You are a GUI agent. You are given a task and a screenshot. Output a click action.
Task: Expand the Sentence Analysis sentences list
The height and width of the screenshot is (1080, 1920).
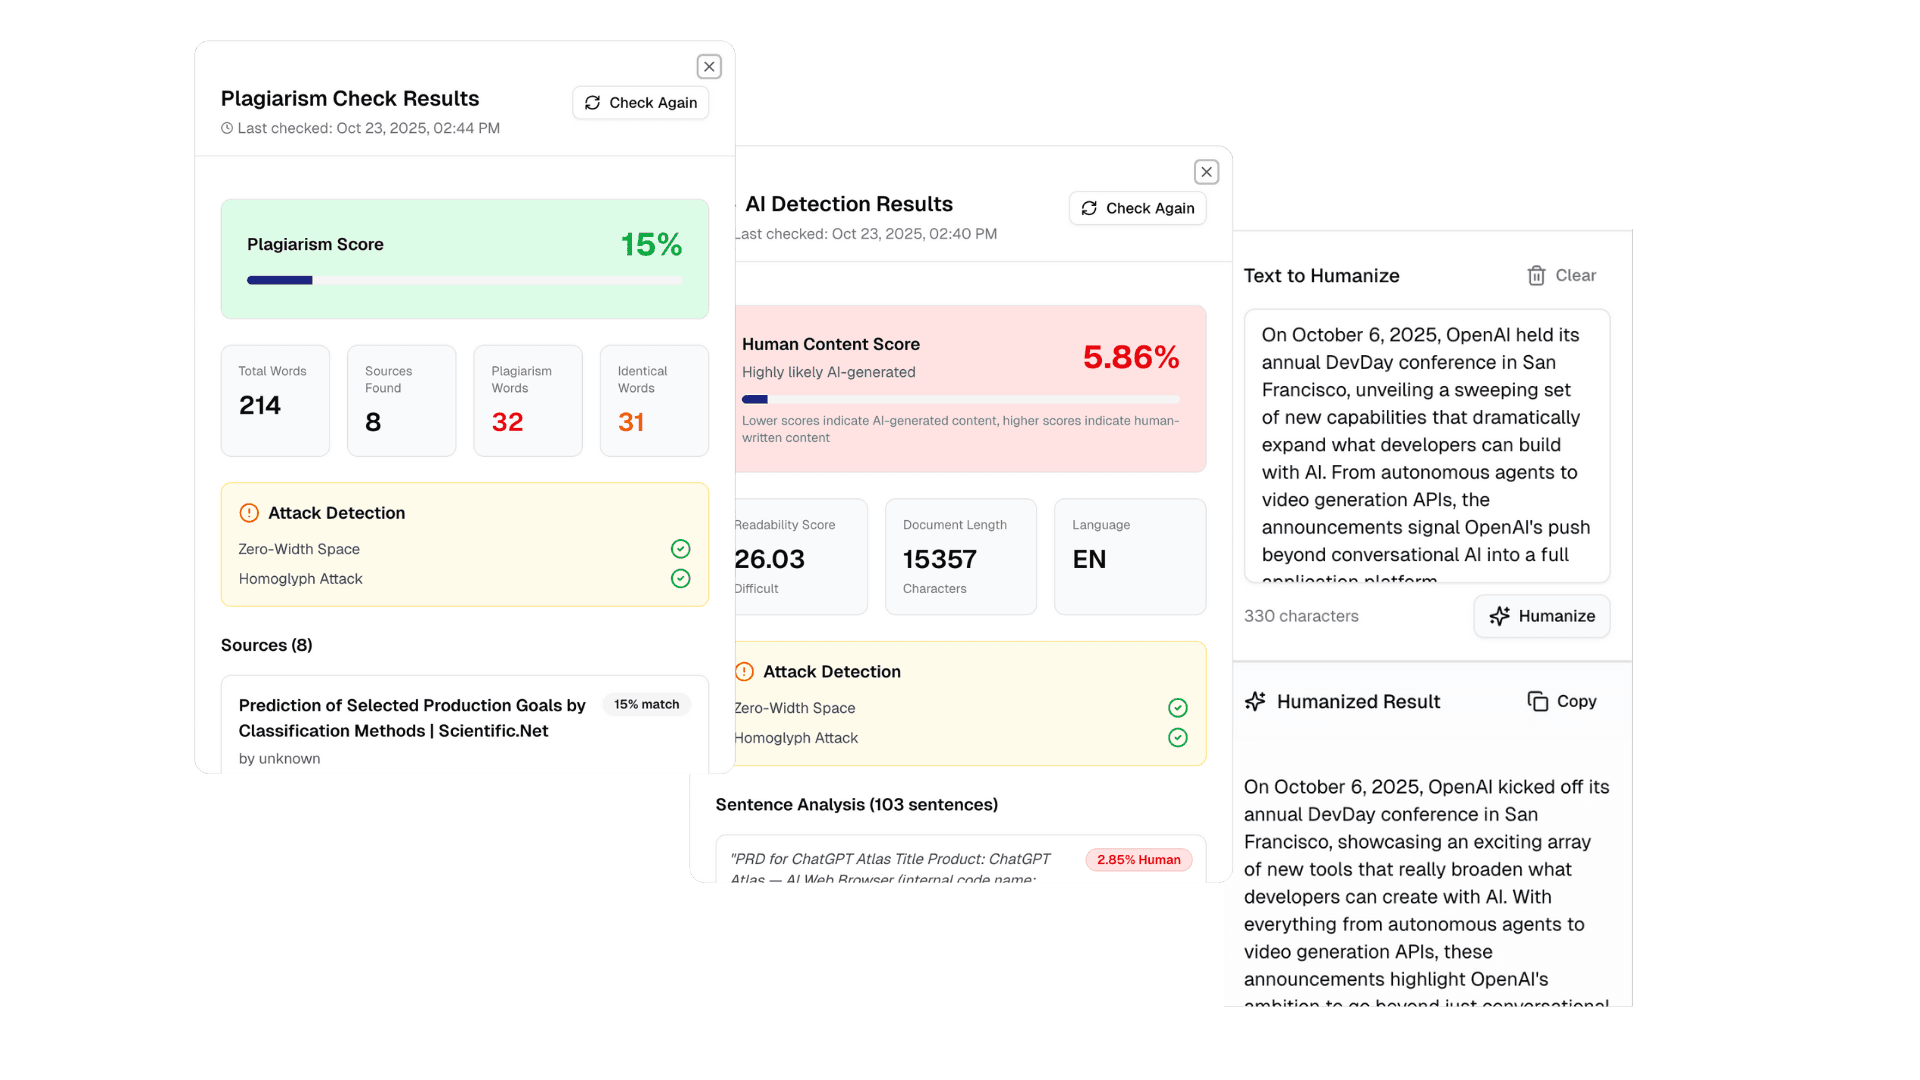pos(856,804)
